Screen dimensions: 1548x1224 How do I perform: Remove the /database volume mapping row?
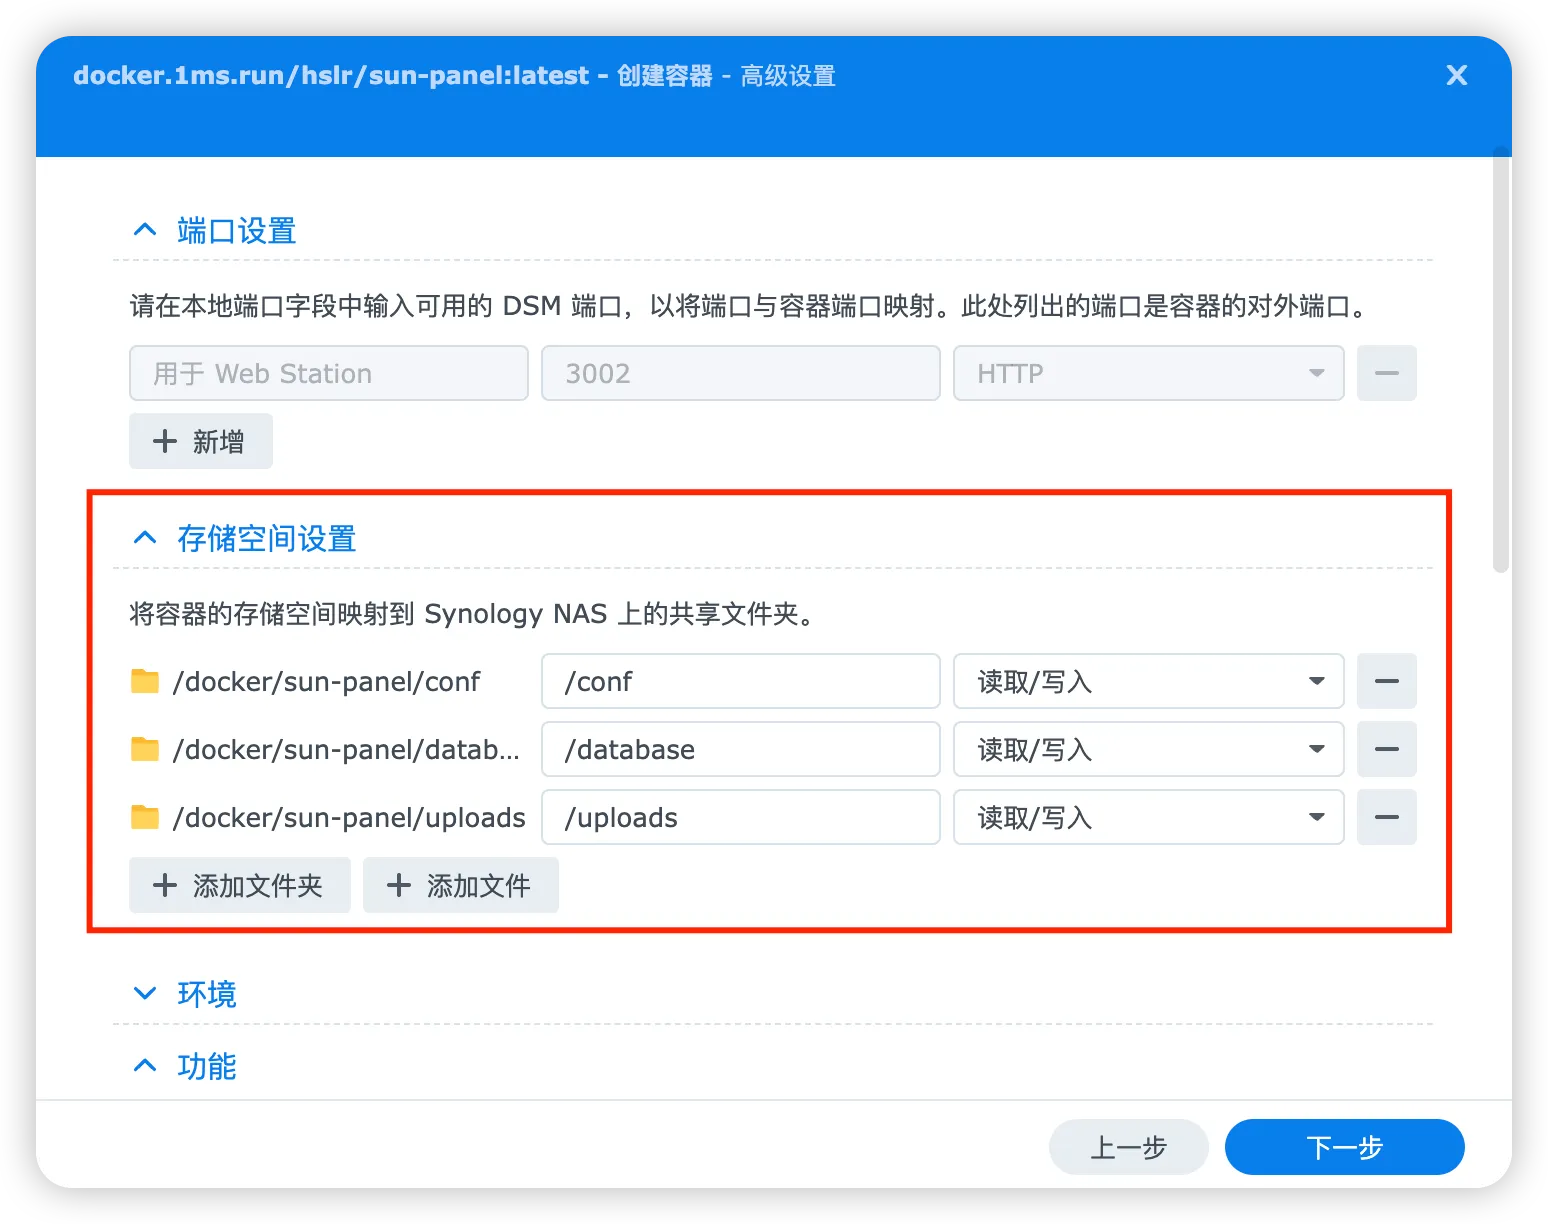[1386, 749]
